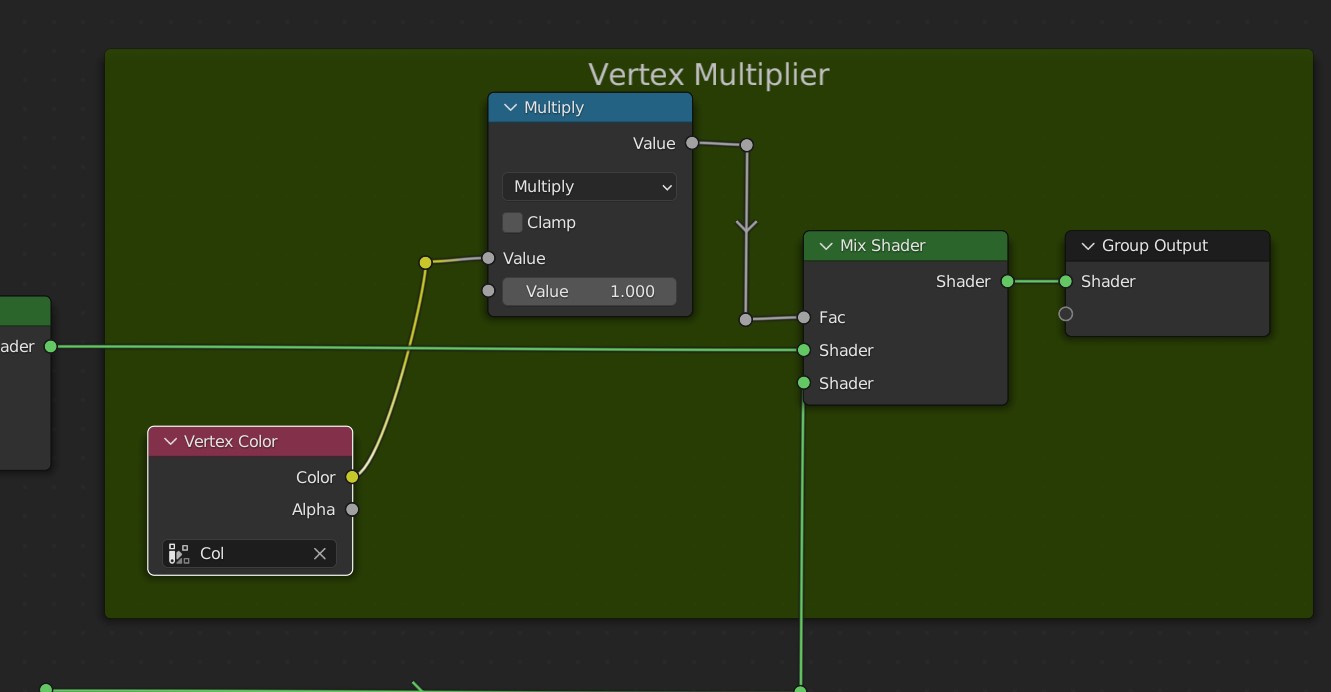
Task: Click the Multiply node Value output socket
Action: click(692, 143)
